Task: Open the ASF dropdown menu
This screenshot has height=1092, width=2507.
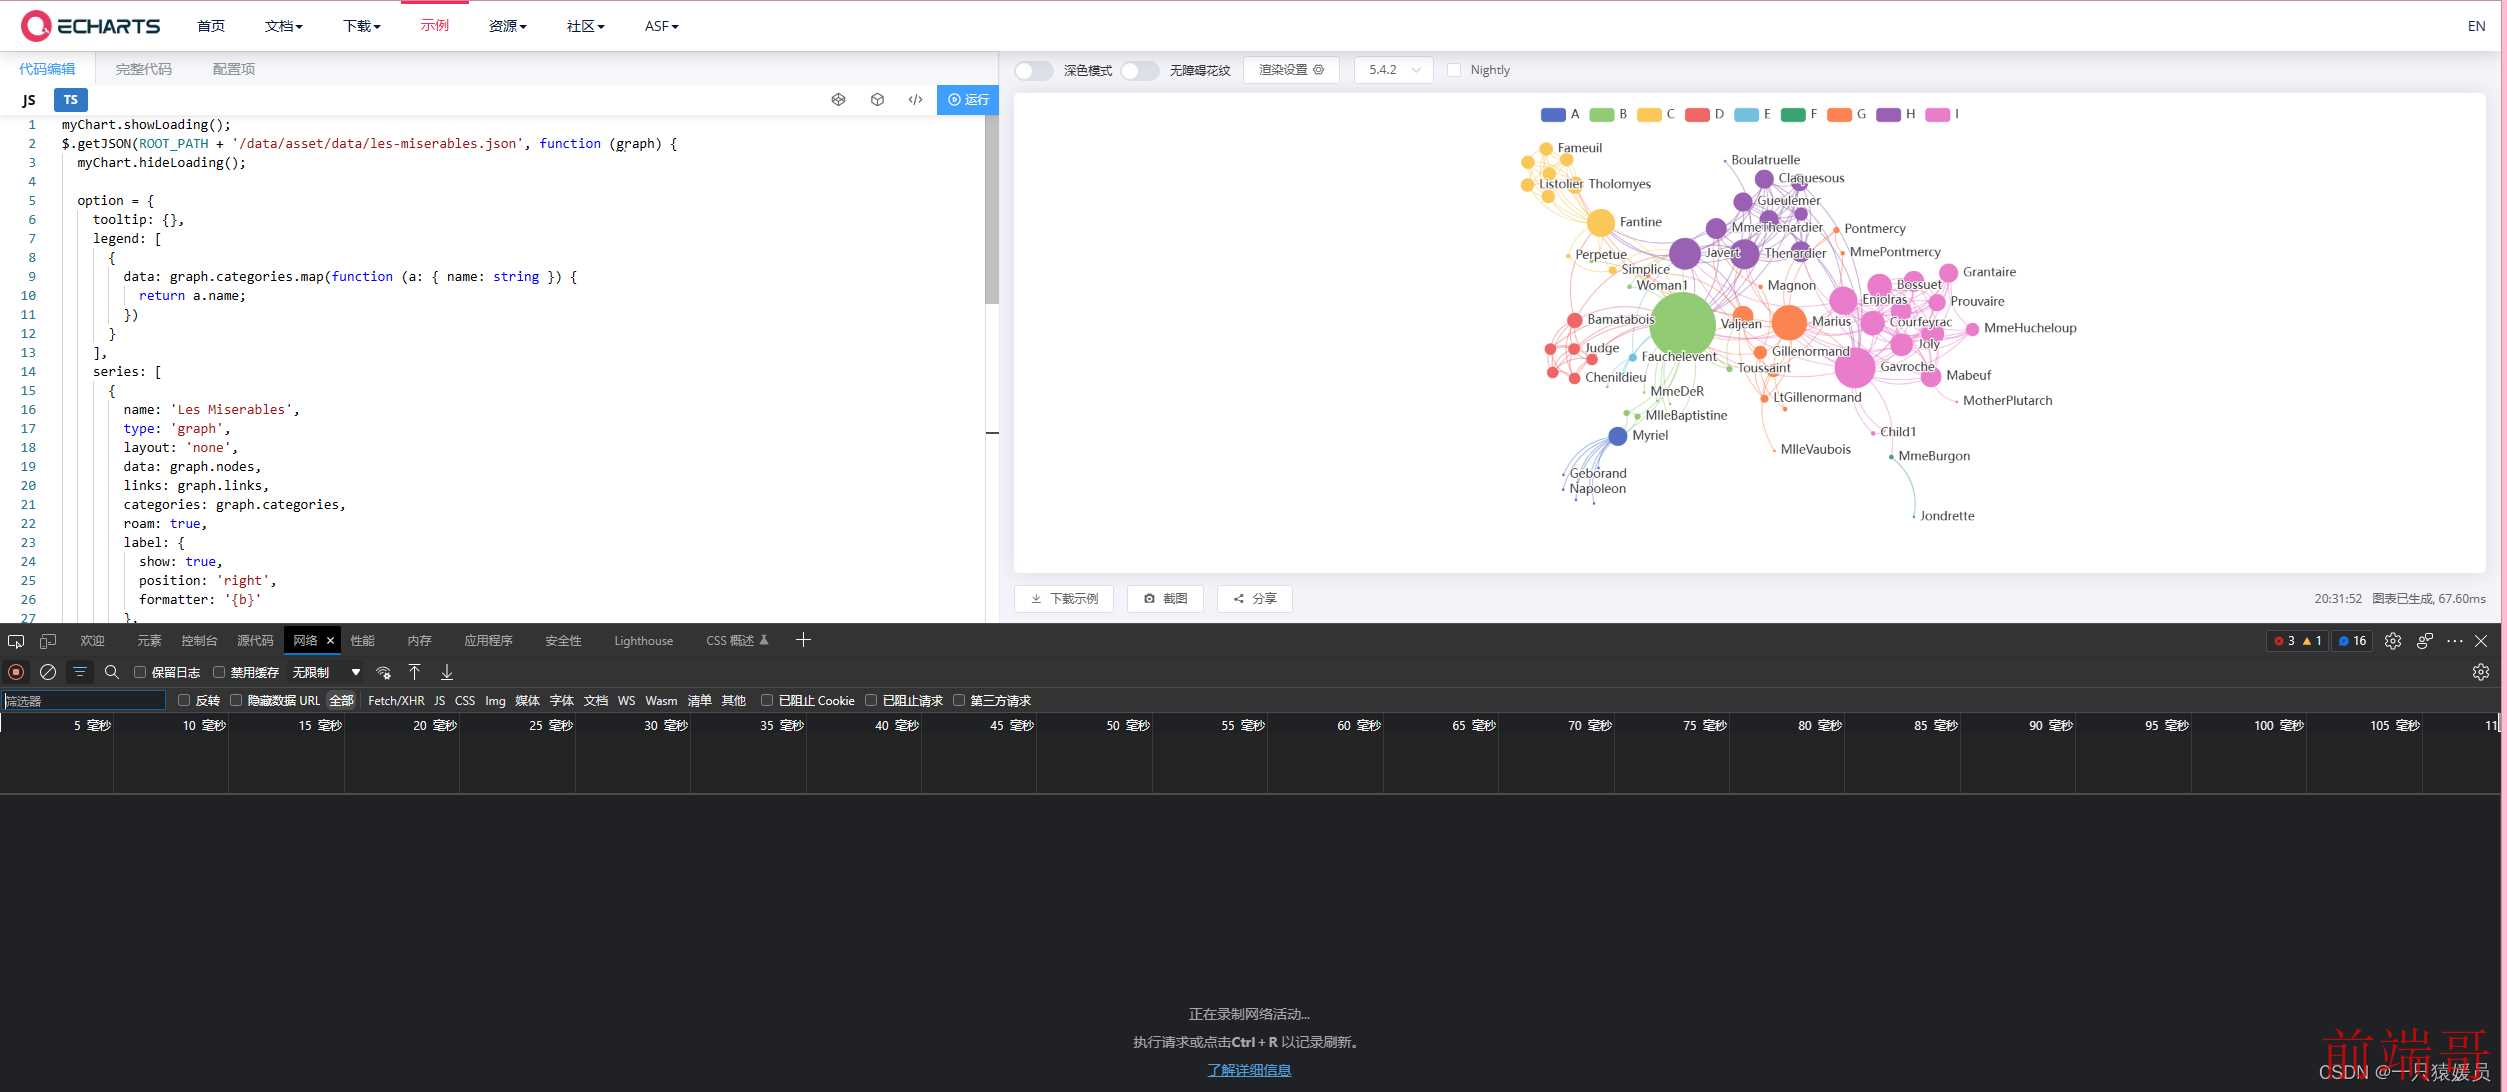Action: pyautogui.click(x=661, y=26)
